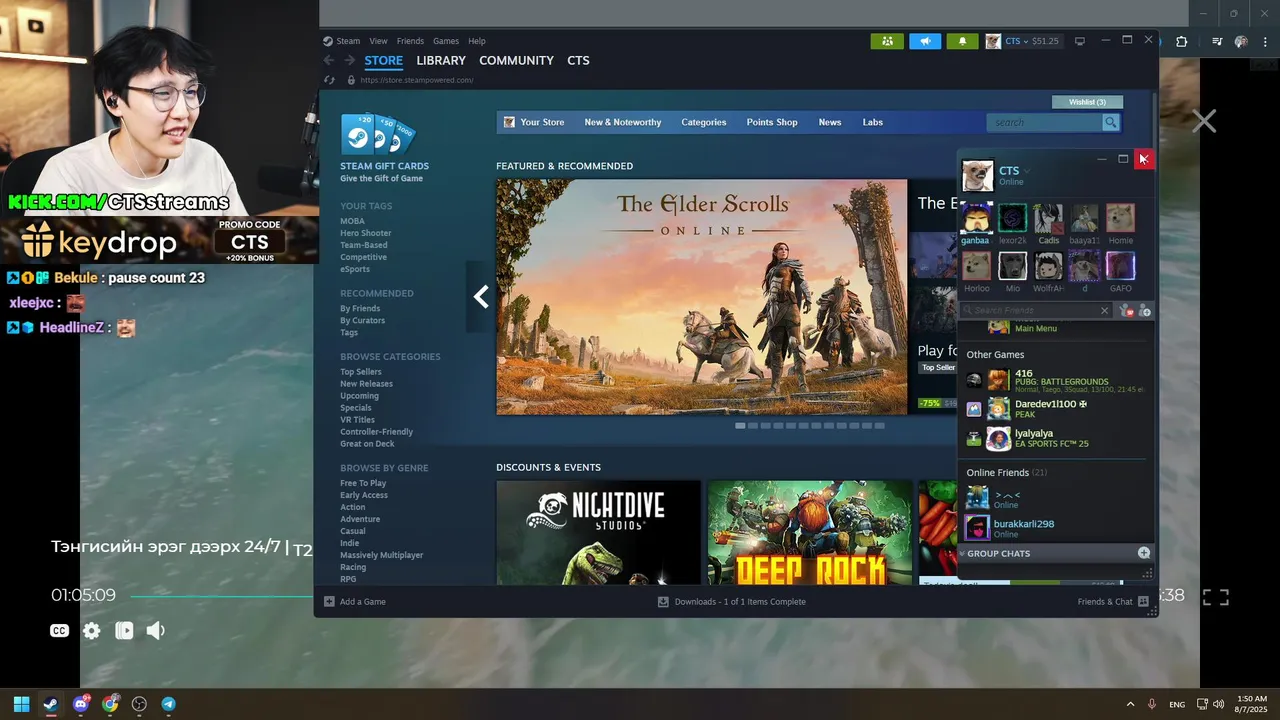Switch to the LIBRARY tab

click(441, 61)
